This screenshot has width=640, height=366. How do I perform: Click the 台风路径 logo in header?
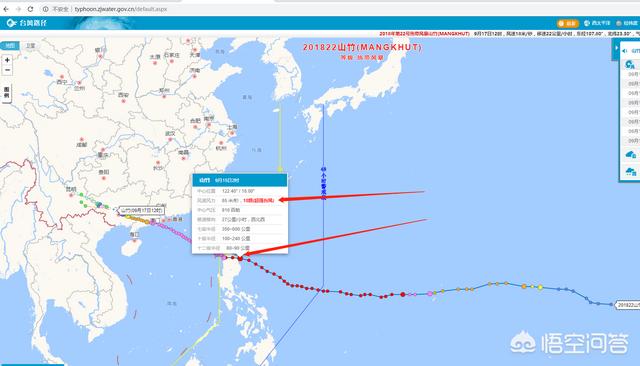coord(27,23)
